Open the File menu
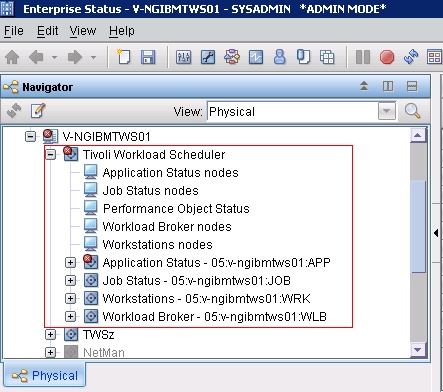 coord(14,31)
